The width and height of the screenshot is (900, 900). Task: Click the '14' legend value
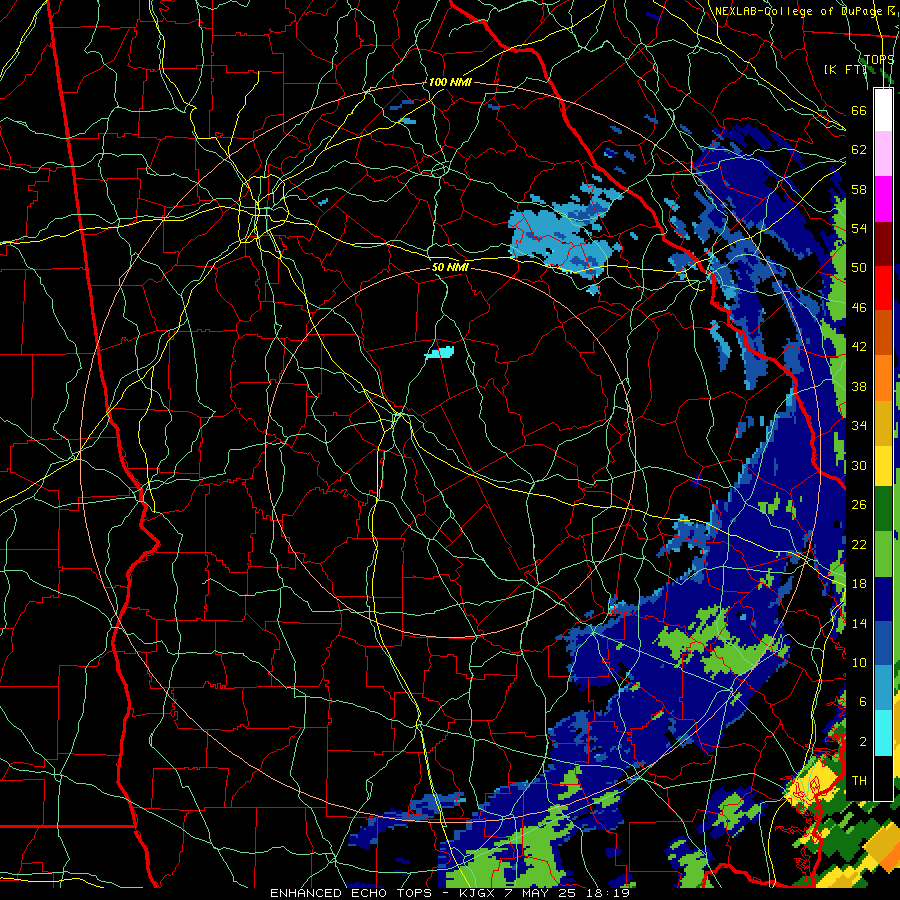859,623
